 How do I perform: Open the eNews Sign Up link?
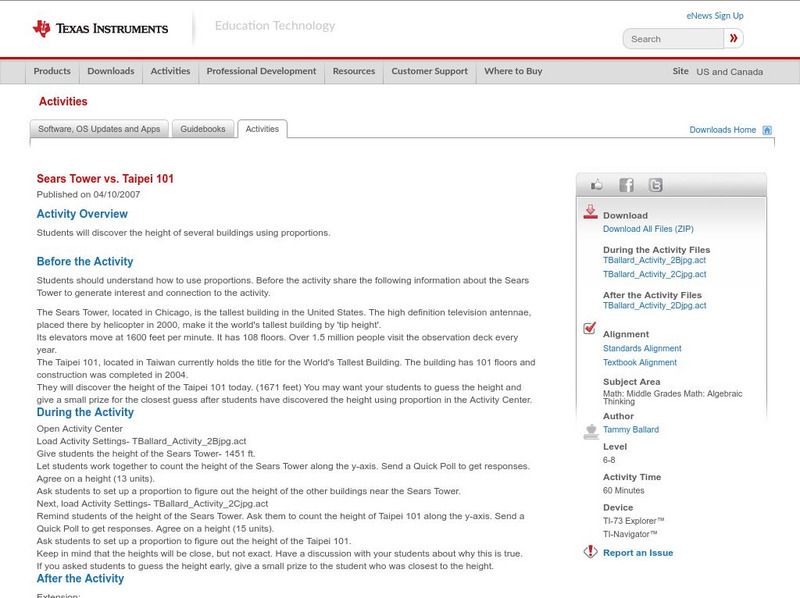pyautogui.click(x=715, y=16)
